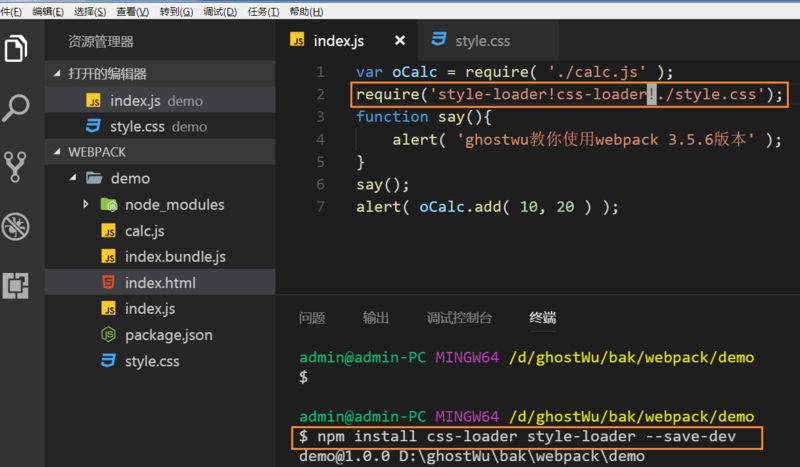Switch to the style.css editor tab
Screen dimensions: 800x467
[x=488, y=40]
